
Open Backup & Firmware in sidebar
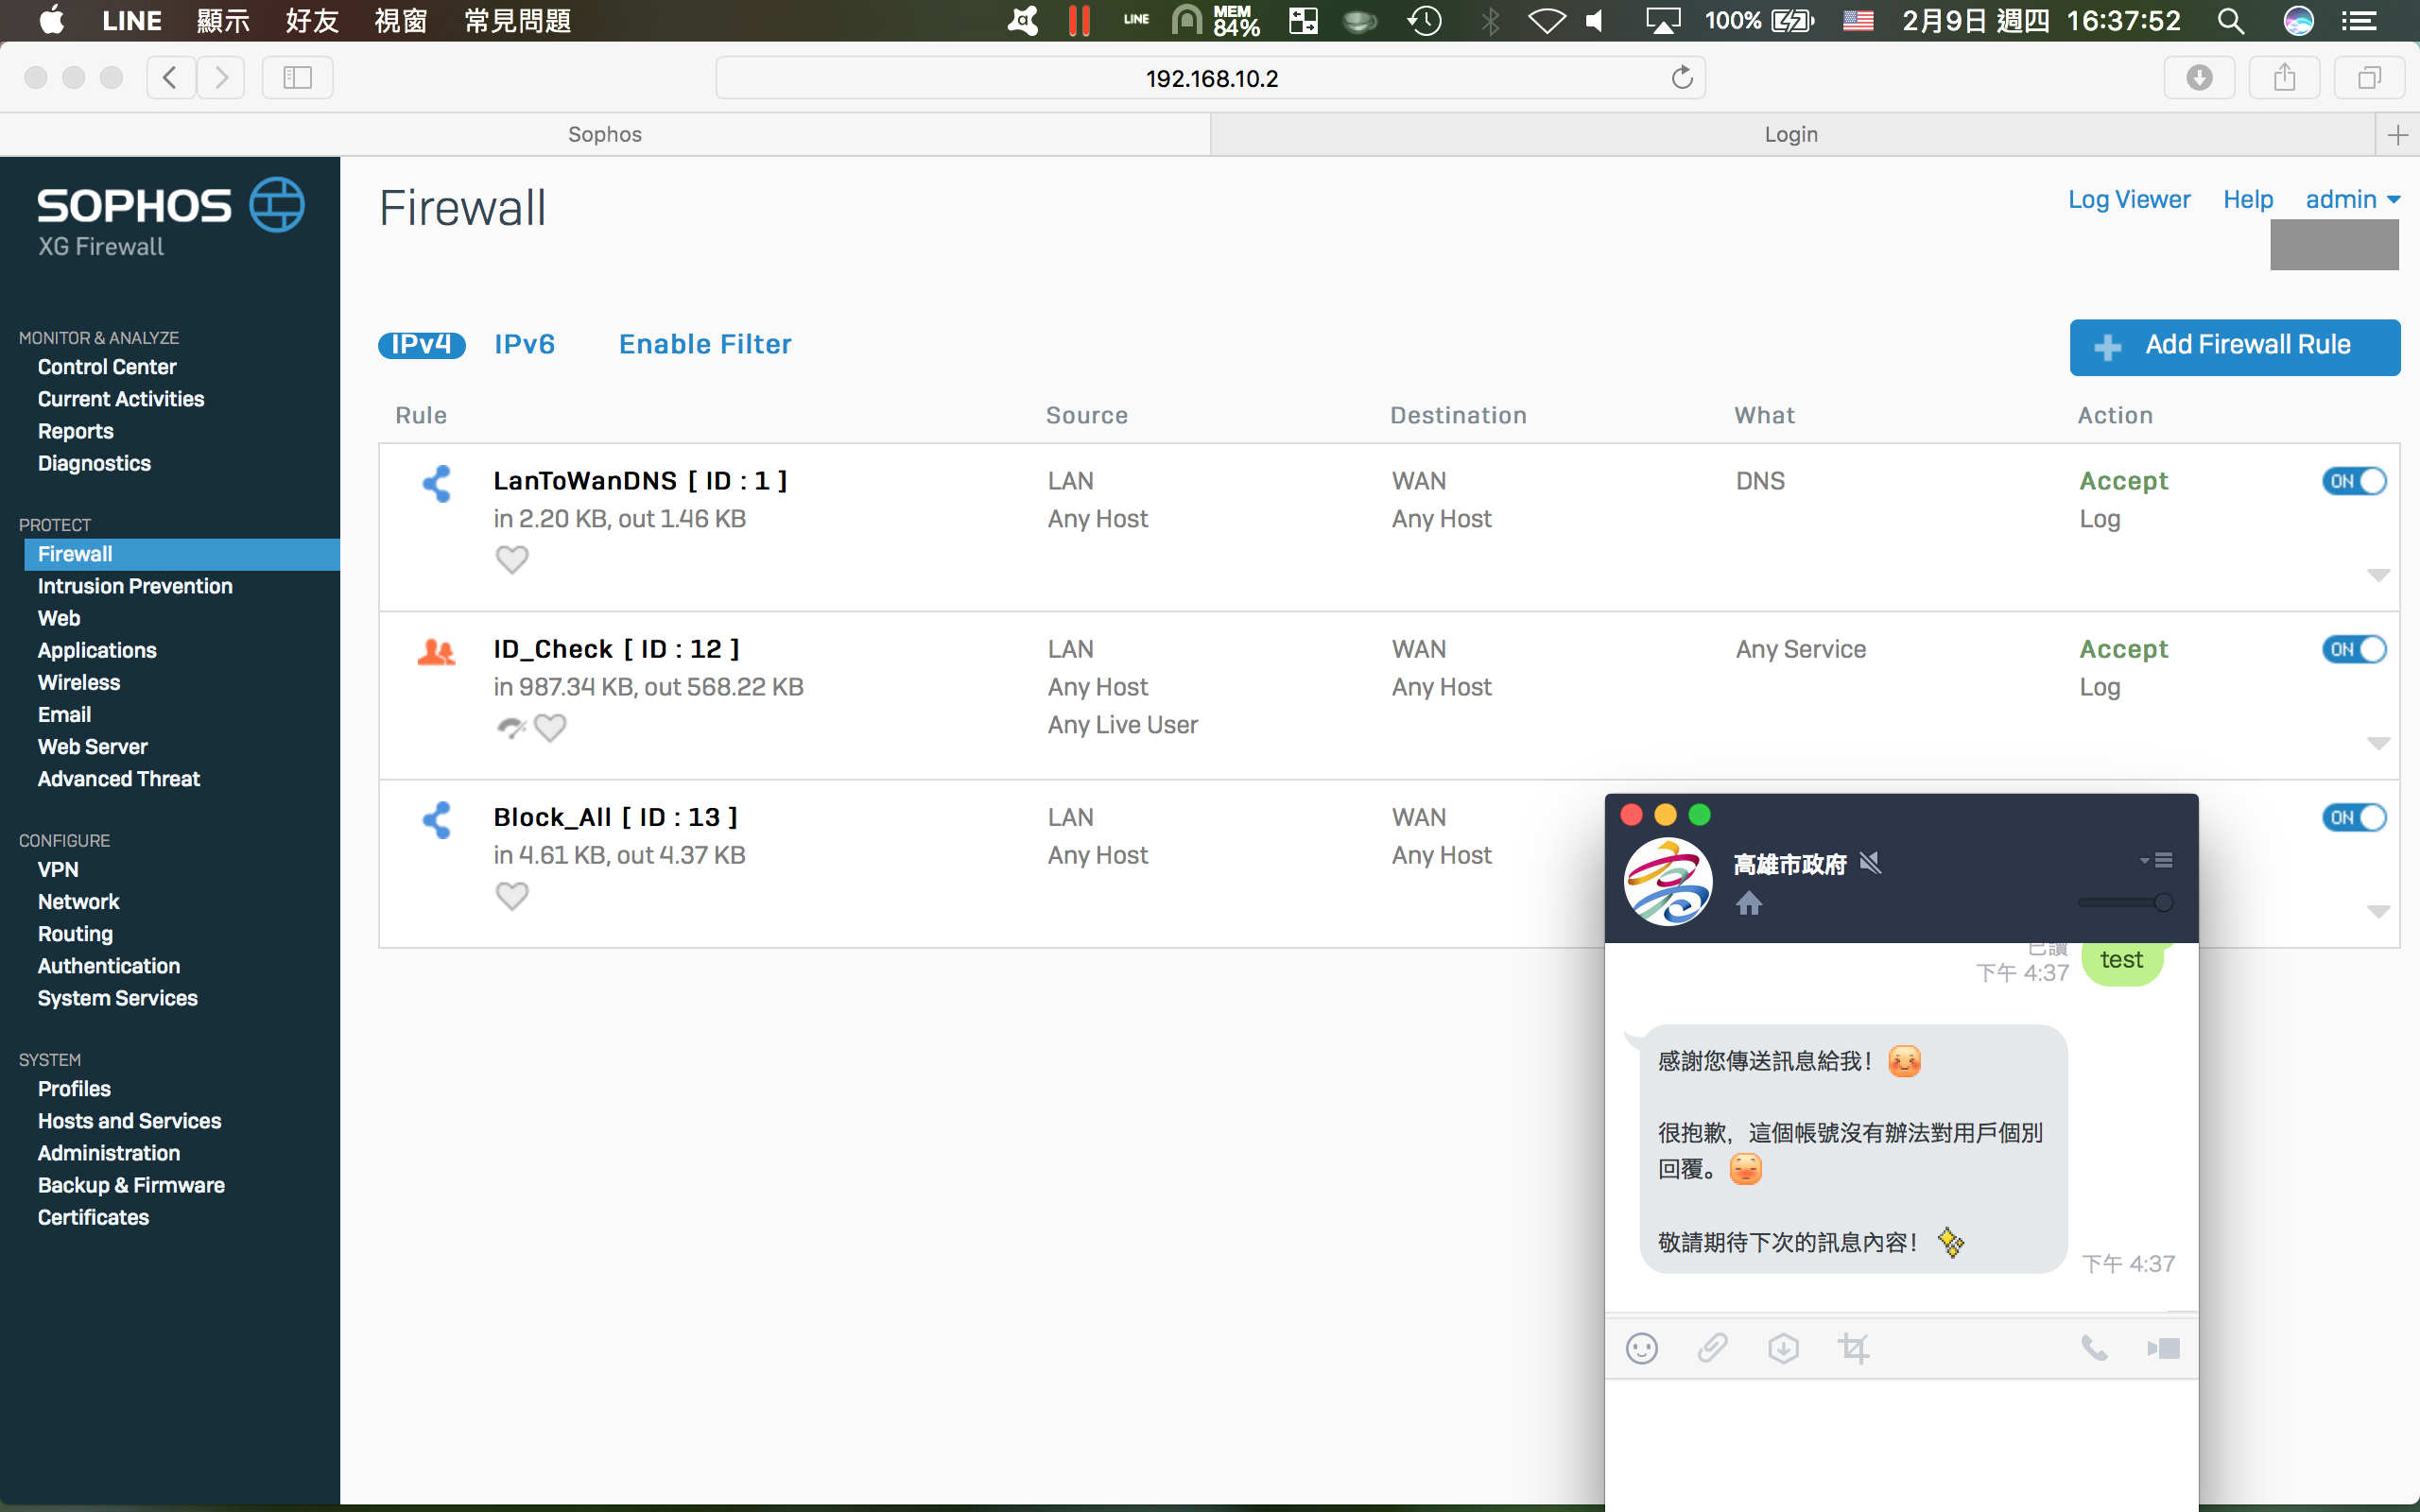click(x=131, y=1185)
